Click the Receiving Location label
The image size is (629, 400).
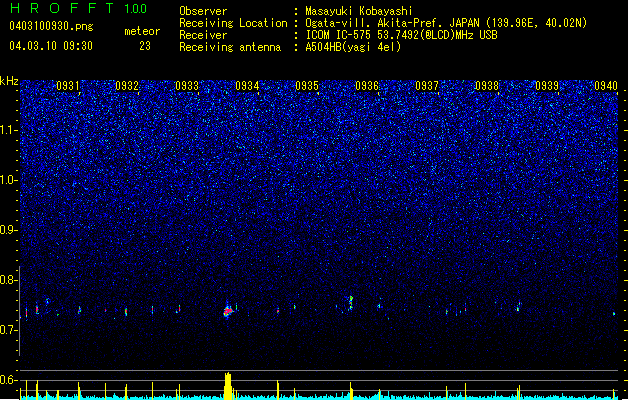233,23
